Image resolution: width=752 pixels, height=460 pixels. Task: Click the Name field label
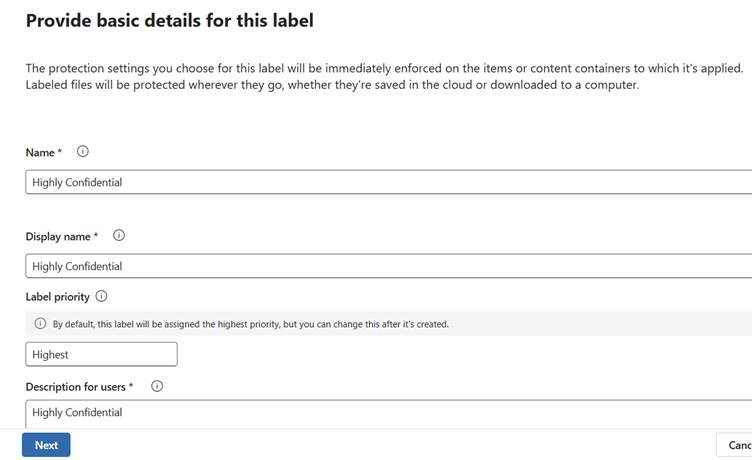pyautogui.click(x=39, y=152)
